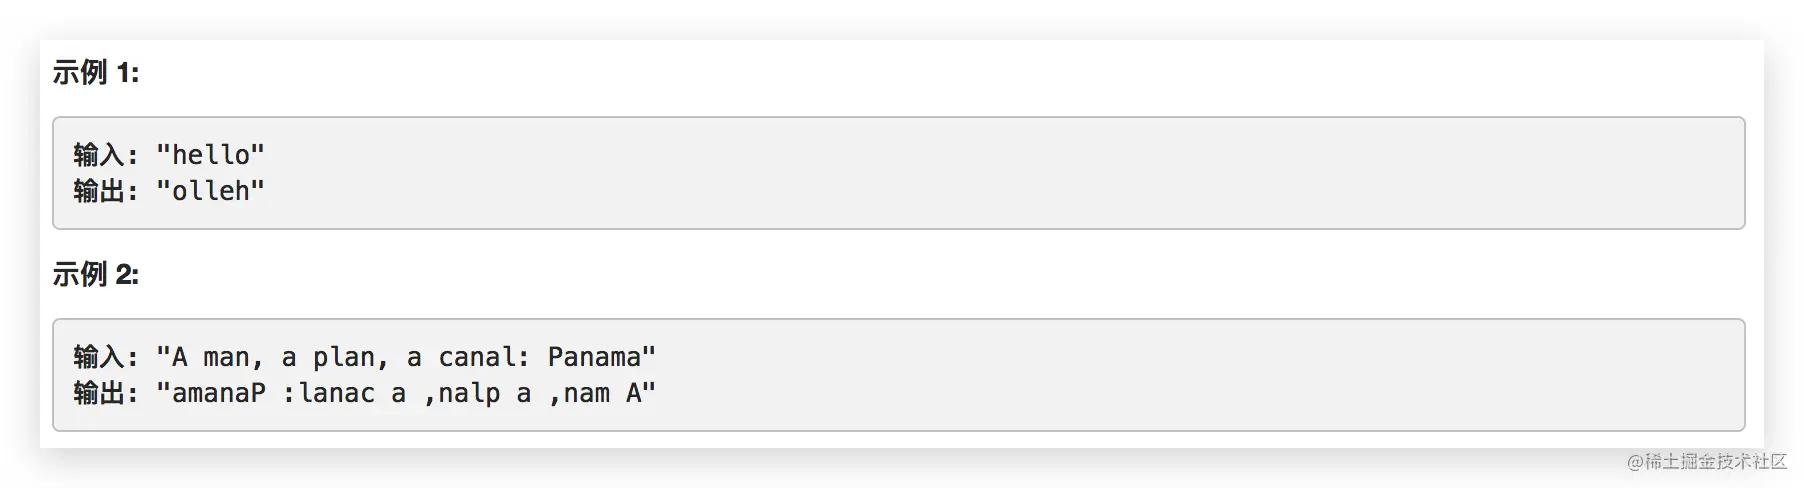Viewport: 1804px width, 488px height.
Task: Click the 示例 1: heading
Action: coord(96,72)
